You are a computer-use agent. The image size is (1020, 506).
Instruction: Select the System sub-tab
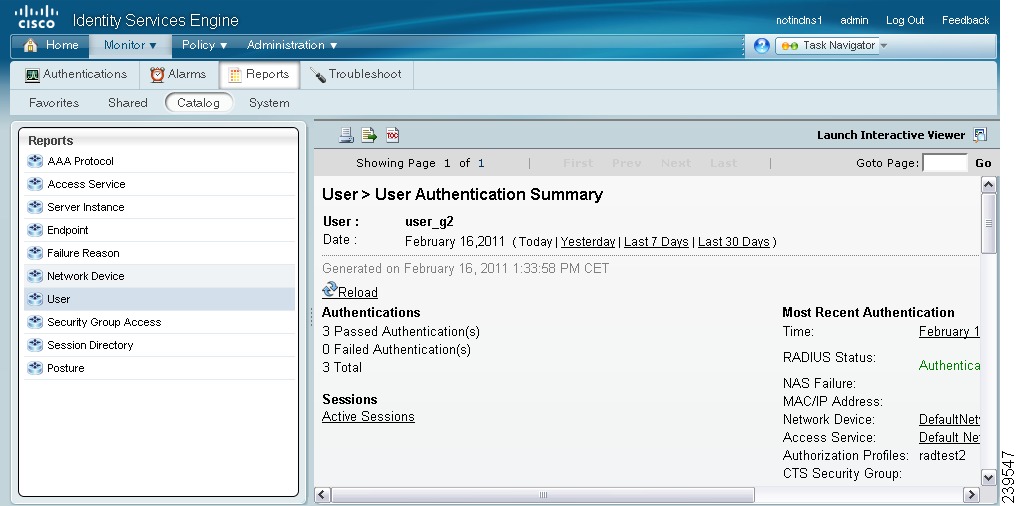269,103
